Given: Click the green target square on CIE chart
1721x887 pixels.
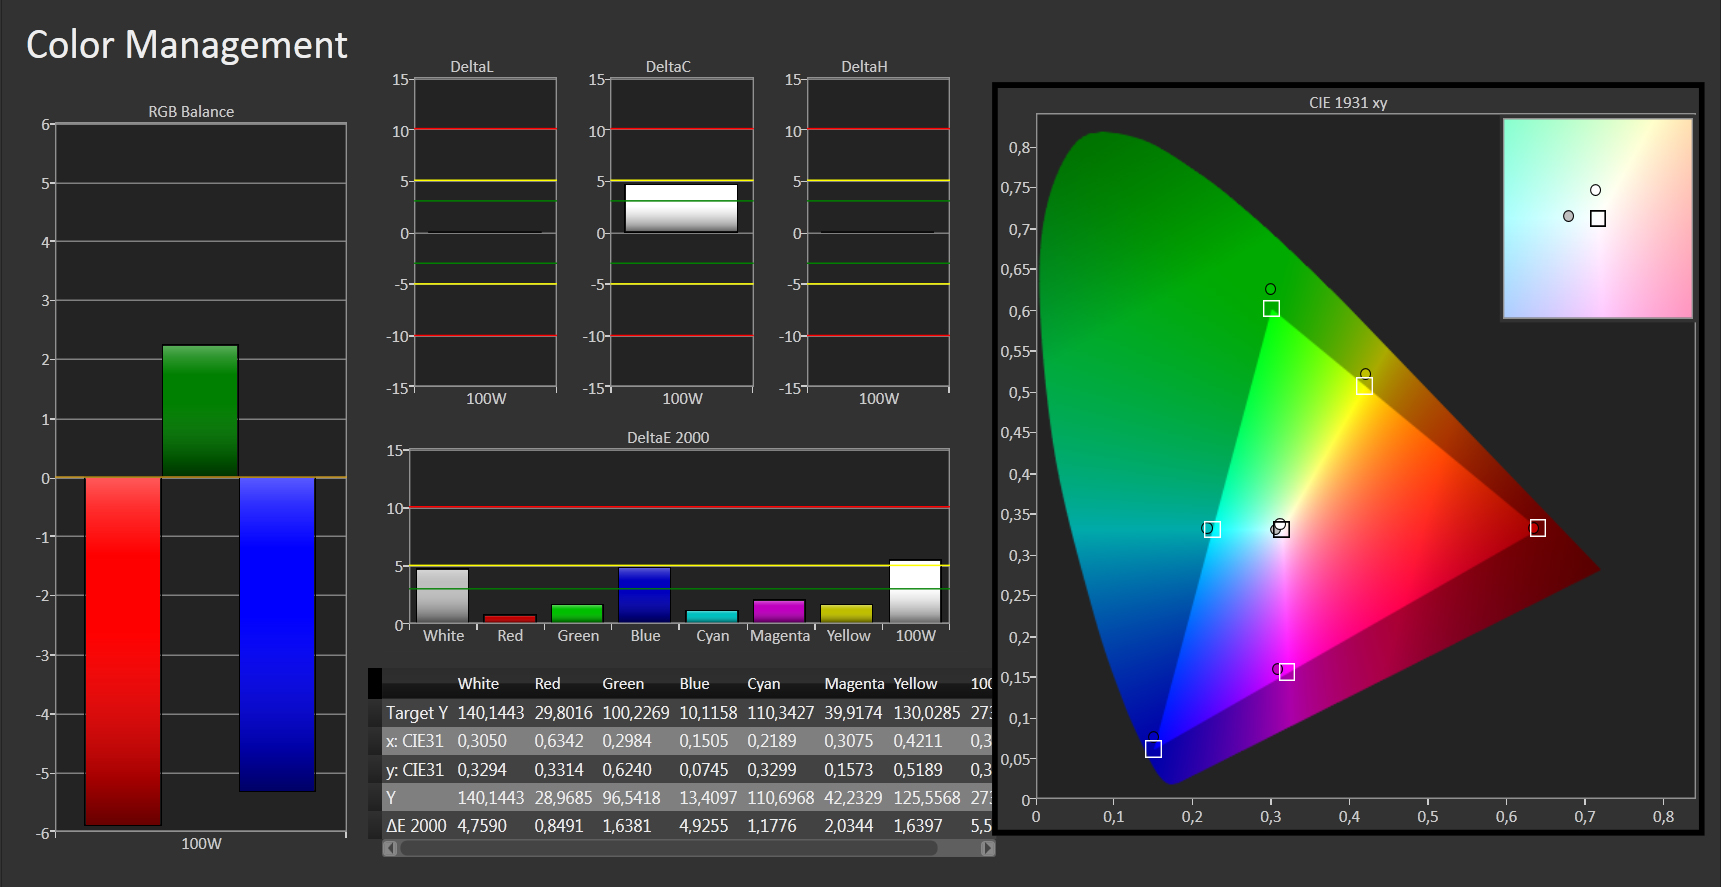Looking at the screenshot, I should tap(1271, 309).
